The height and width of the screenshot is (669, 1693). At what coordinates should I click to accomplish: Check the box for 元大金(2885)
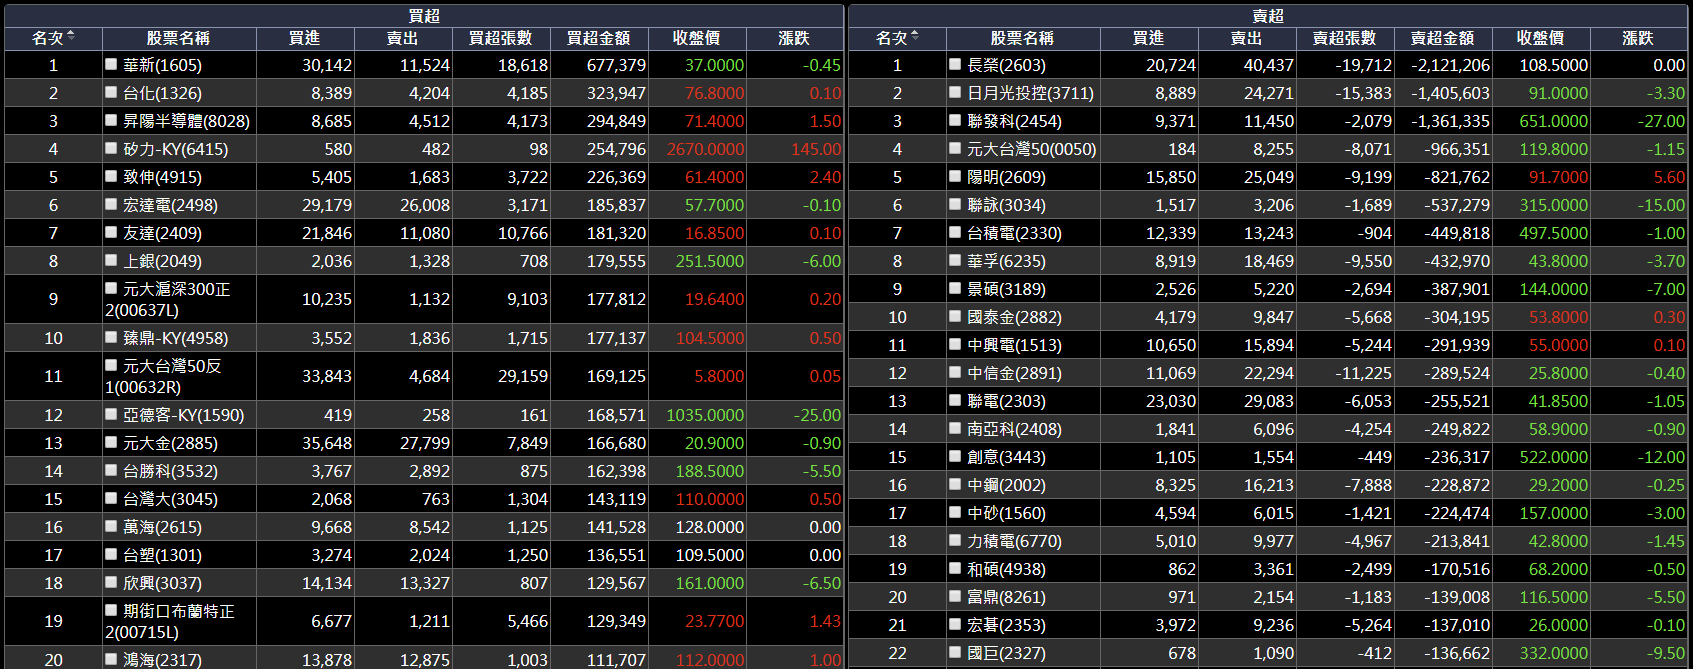click(x=112, y=442)
